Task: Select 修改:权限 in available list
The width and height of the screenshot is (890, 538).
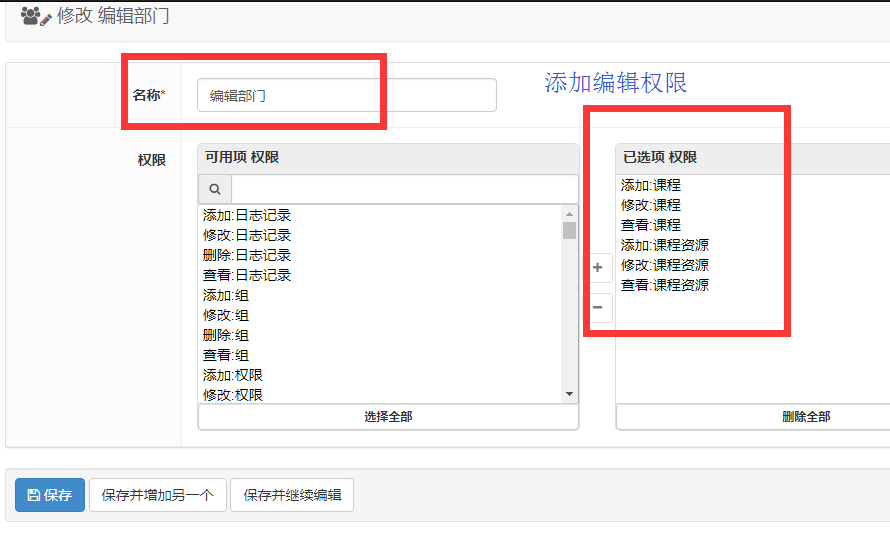Action: [x=233, y=394]
